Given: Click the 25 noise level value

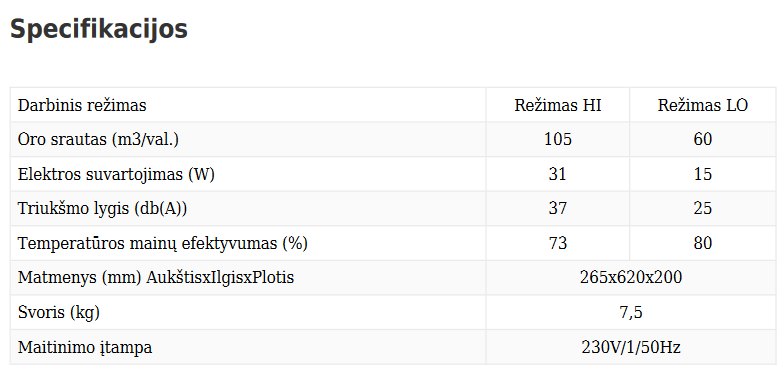Looking at the screenshot, I should click(703, 208).
